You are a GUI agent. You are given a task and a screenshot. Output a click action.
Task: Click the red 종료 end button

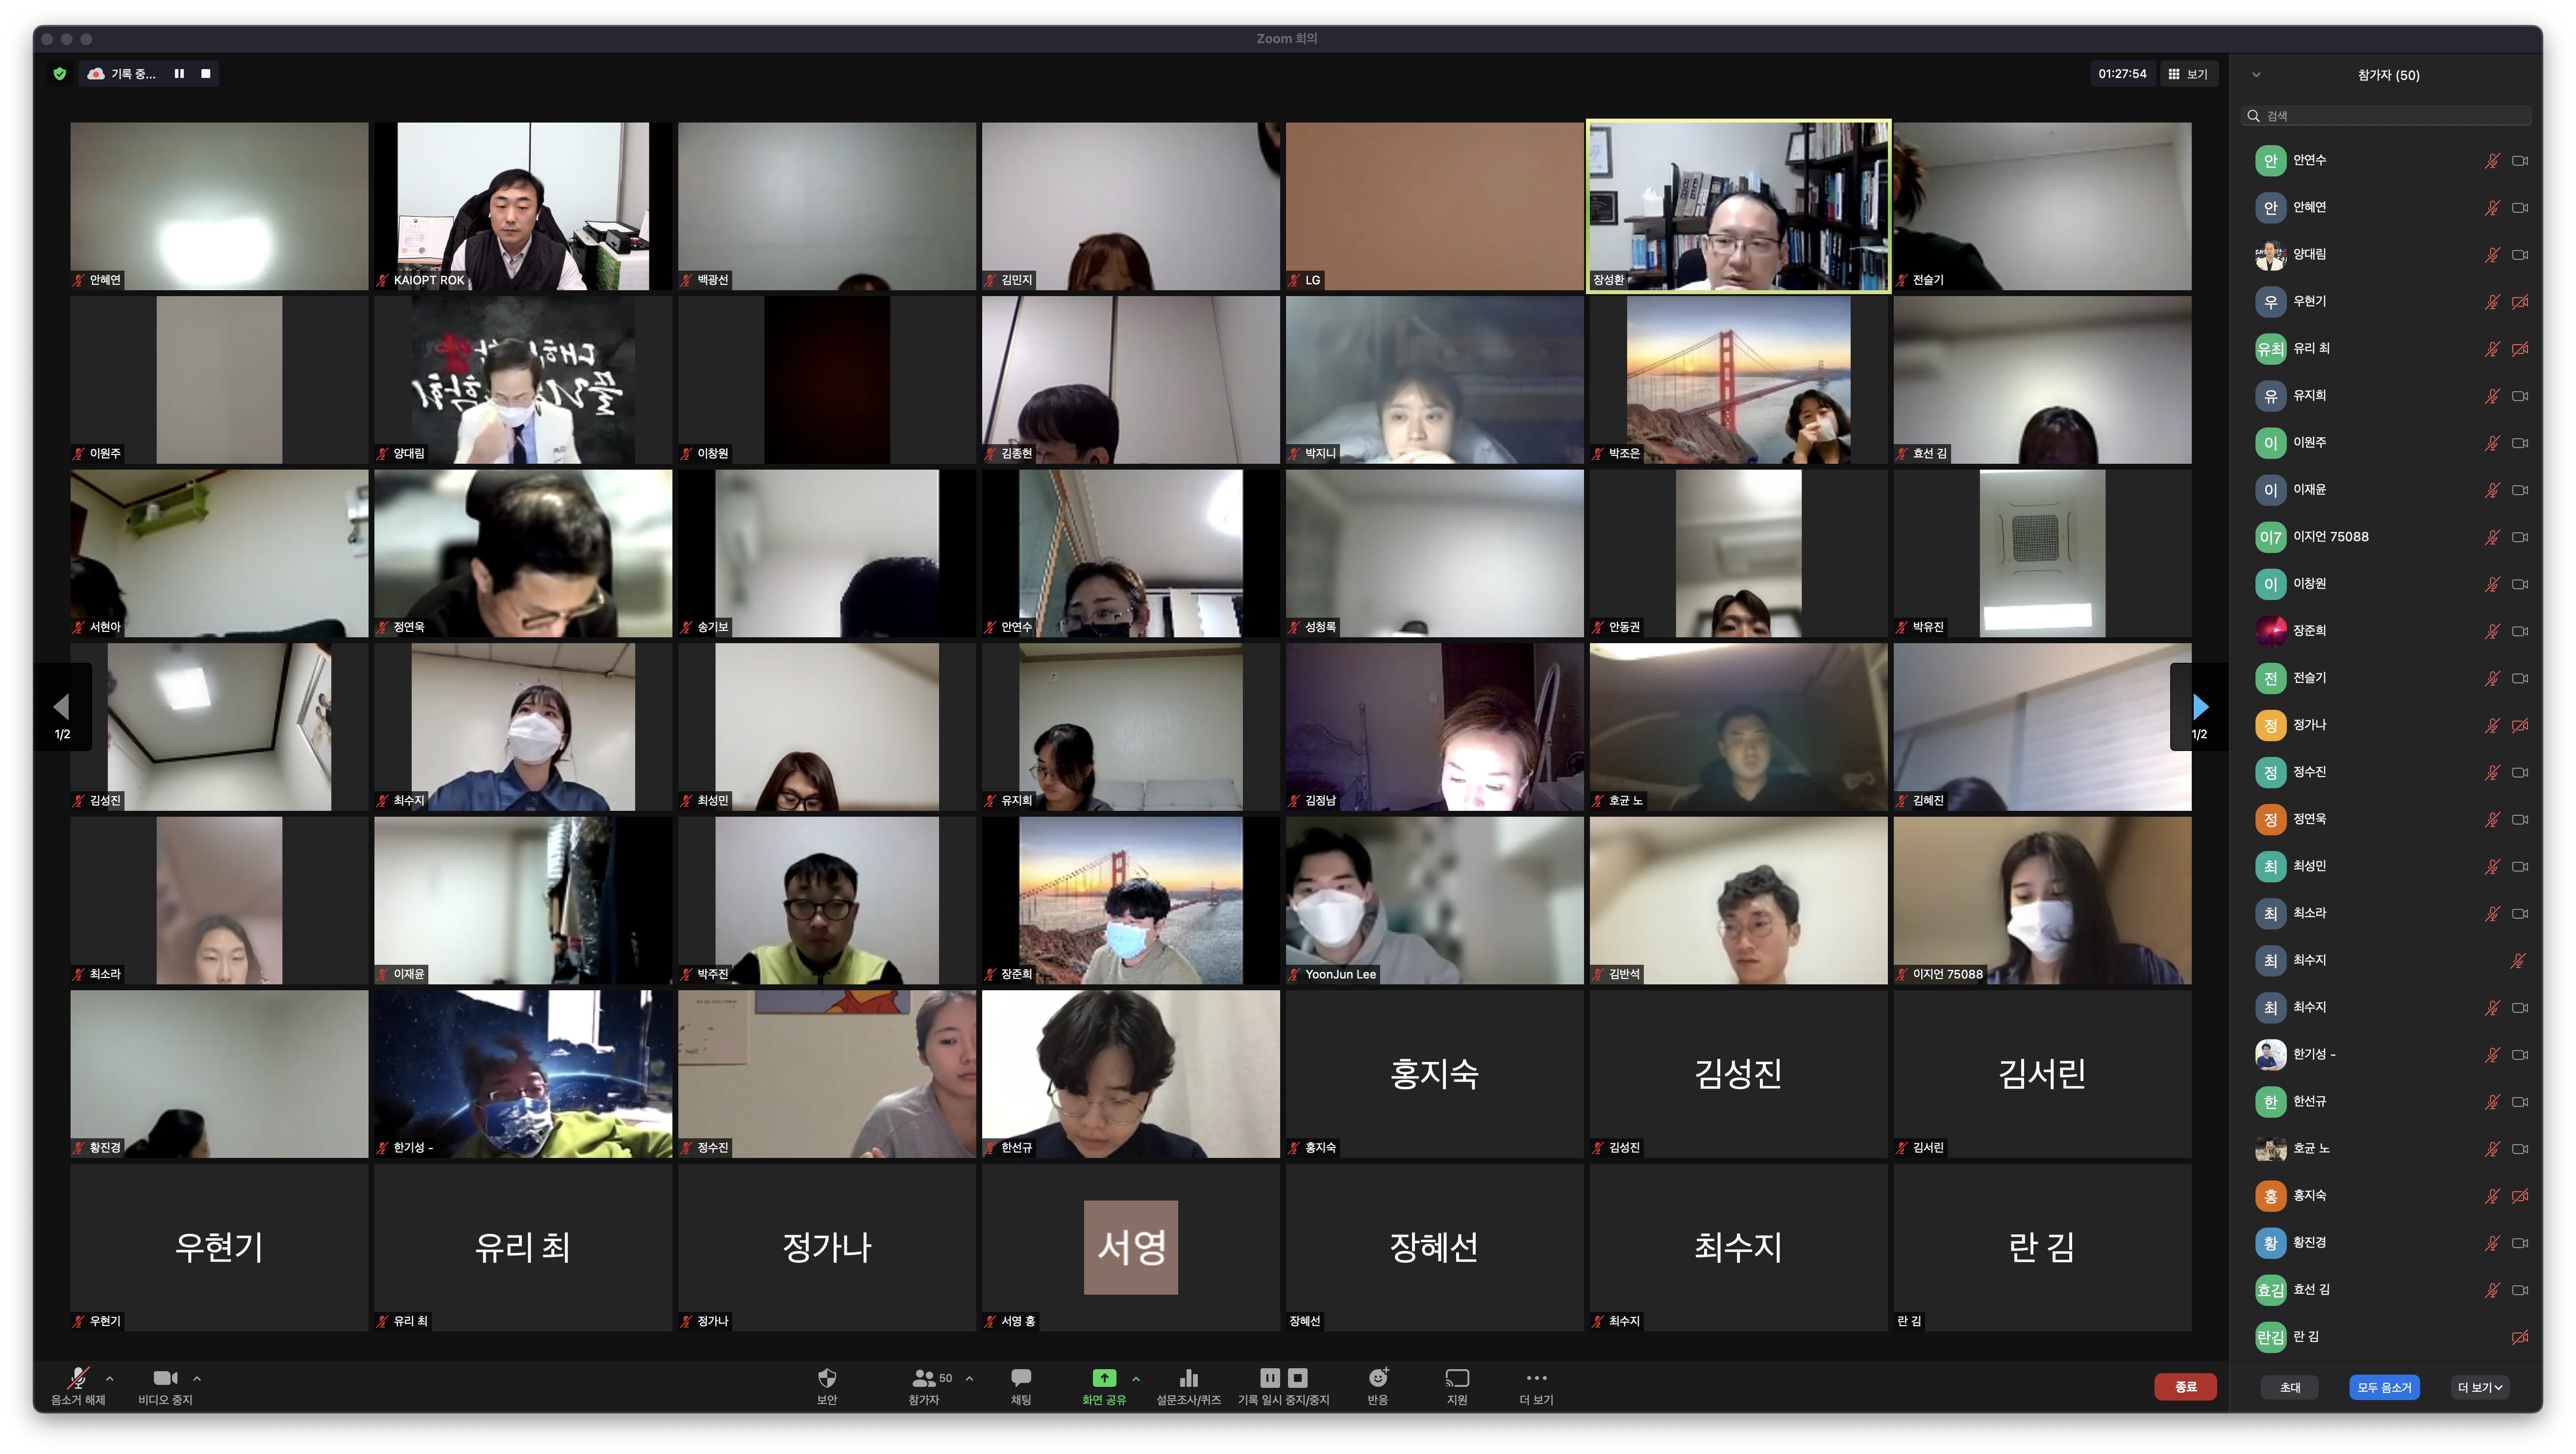tap(2185, 1387)
